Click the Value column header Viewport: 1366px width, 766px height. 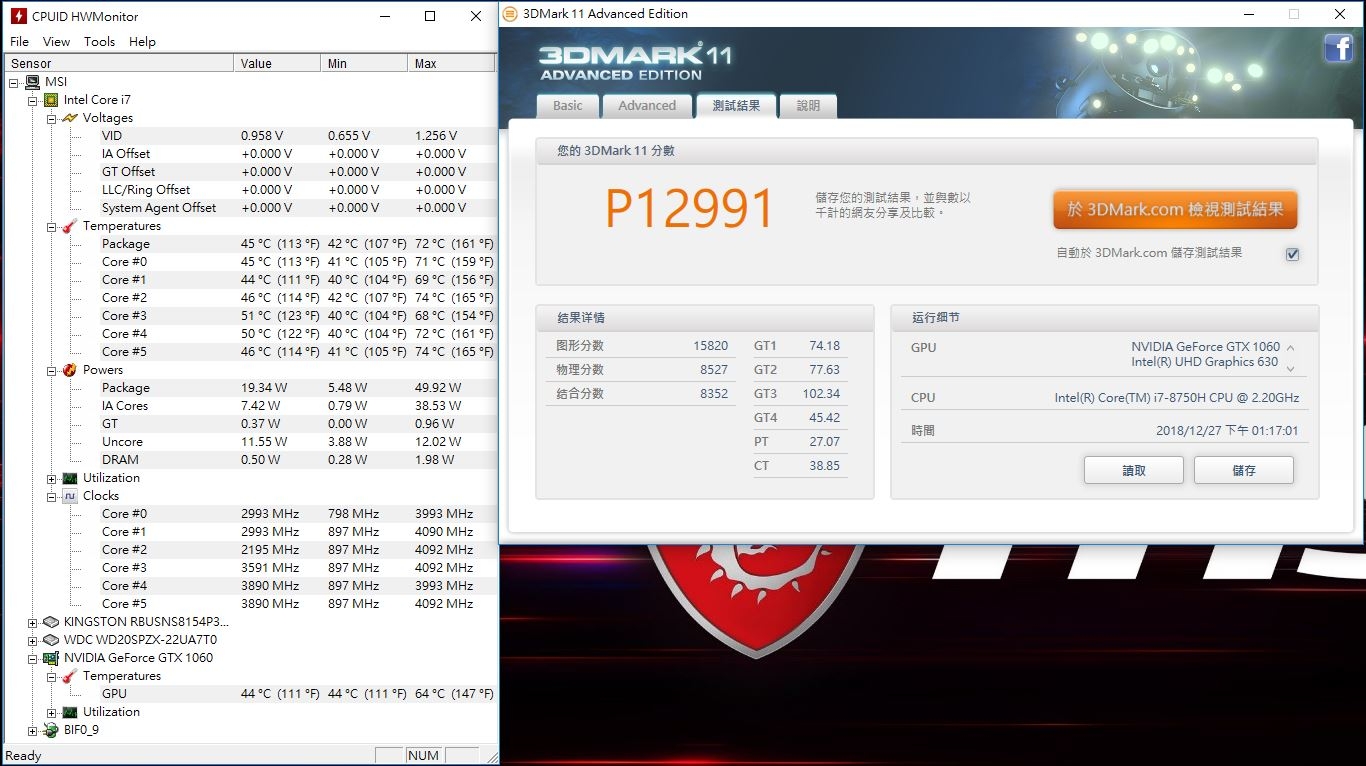pyautogui.click(x=279, y=63)
